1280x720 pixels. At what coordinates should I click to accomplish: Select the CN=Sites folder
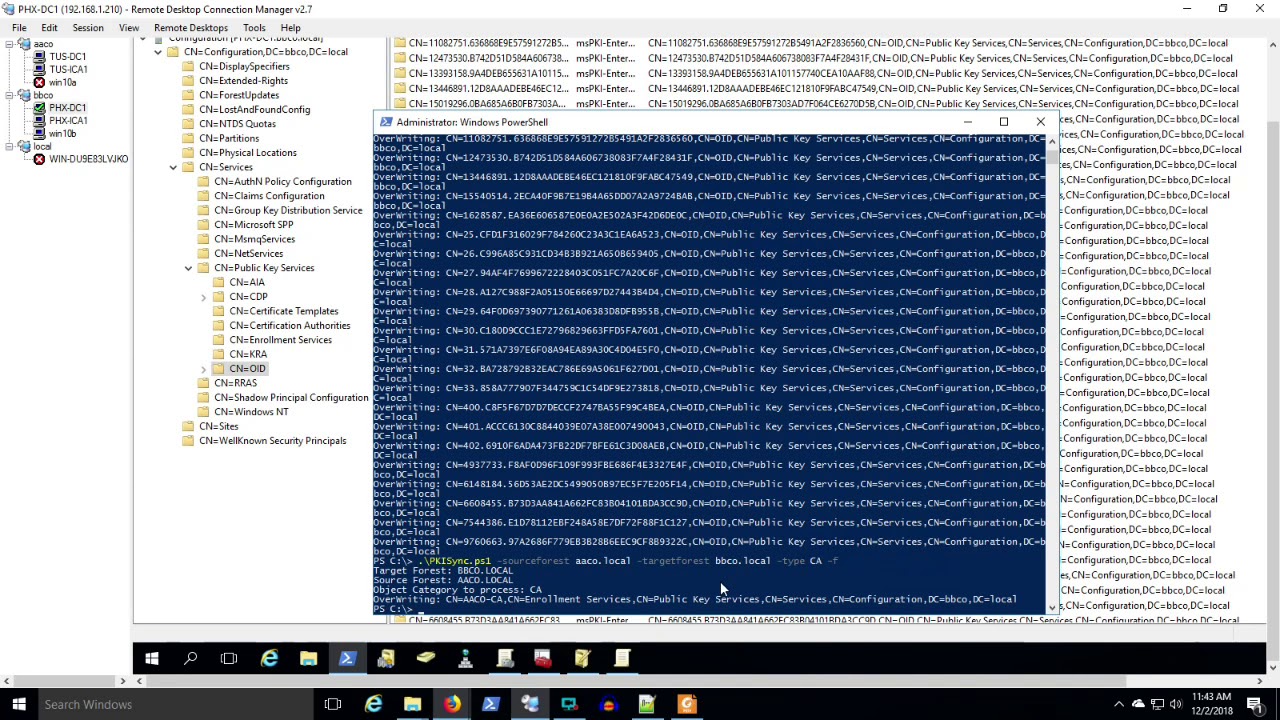218,426
